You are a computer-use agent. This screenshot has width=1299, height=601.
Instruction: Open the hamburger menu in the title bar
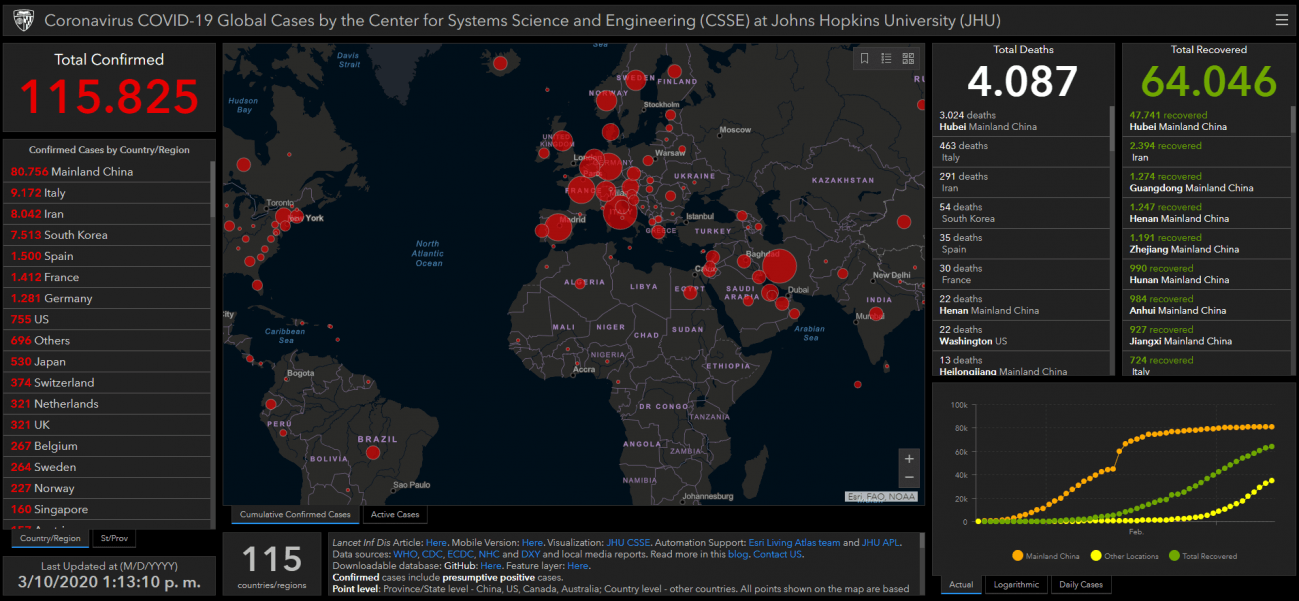(x=1282, y=20)
